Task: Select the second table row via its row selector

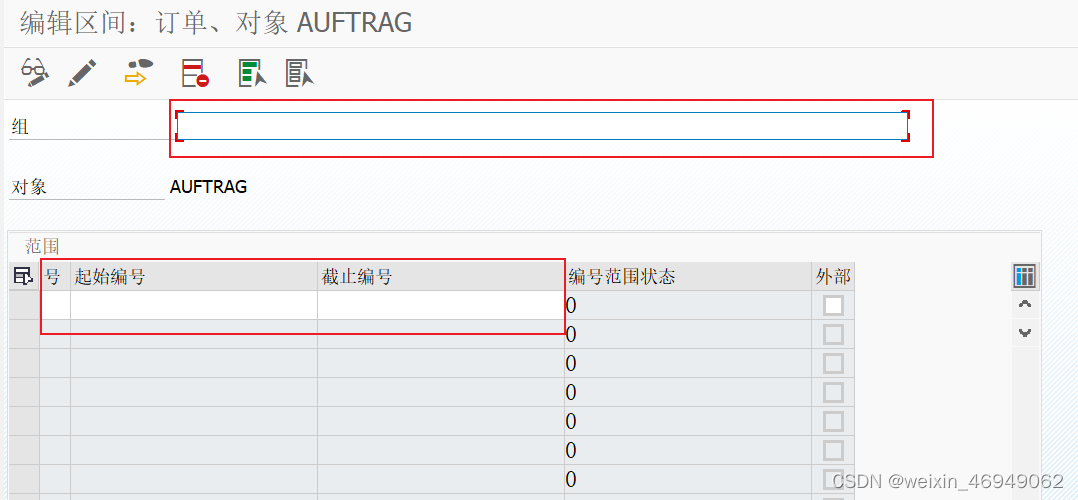Action: click(24, 334)
